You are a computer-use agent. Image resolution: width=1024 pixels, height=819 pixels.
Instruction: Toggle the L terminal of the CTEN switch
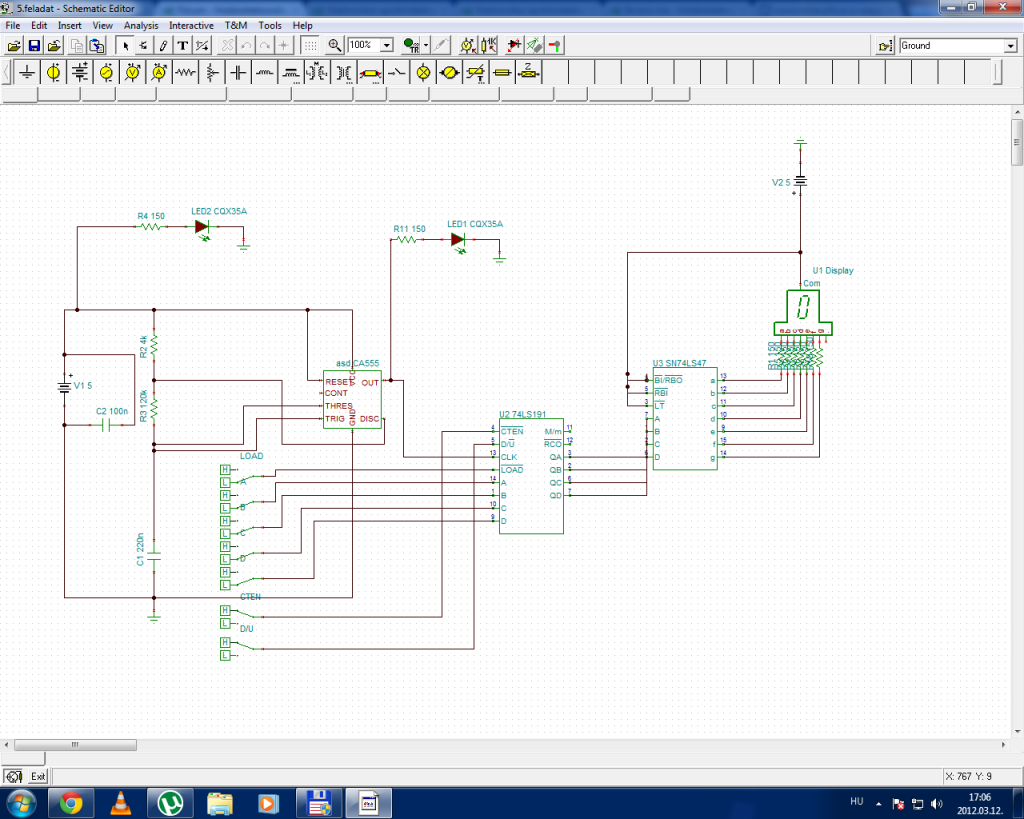(225, 623)
